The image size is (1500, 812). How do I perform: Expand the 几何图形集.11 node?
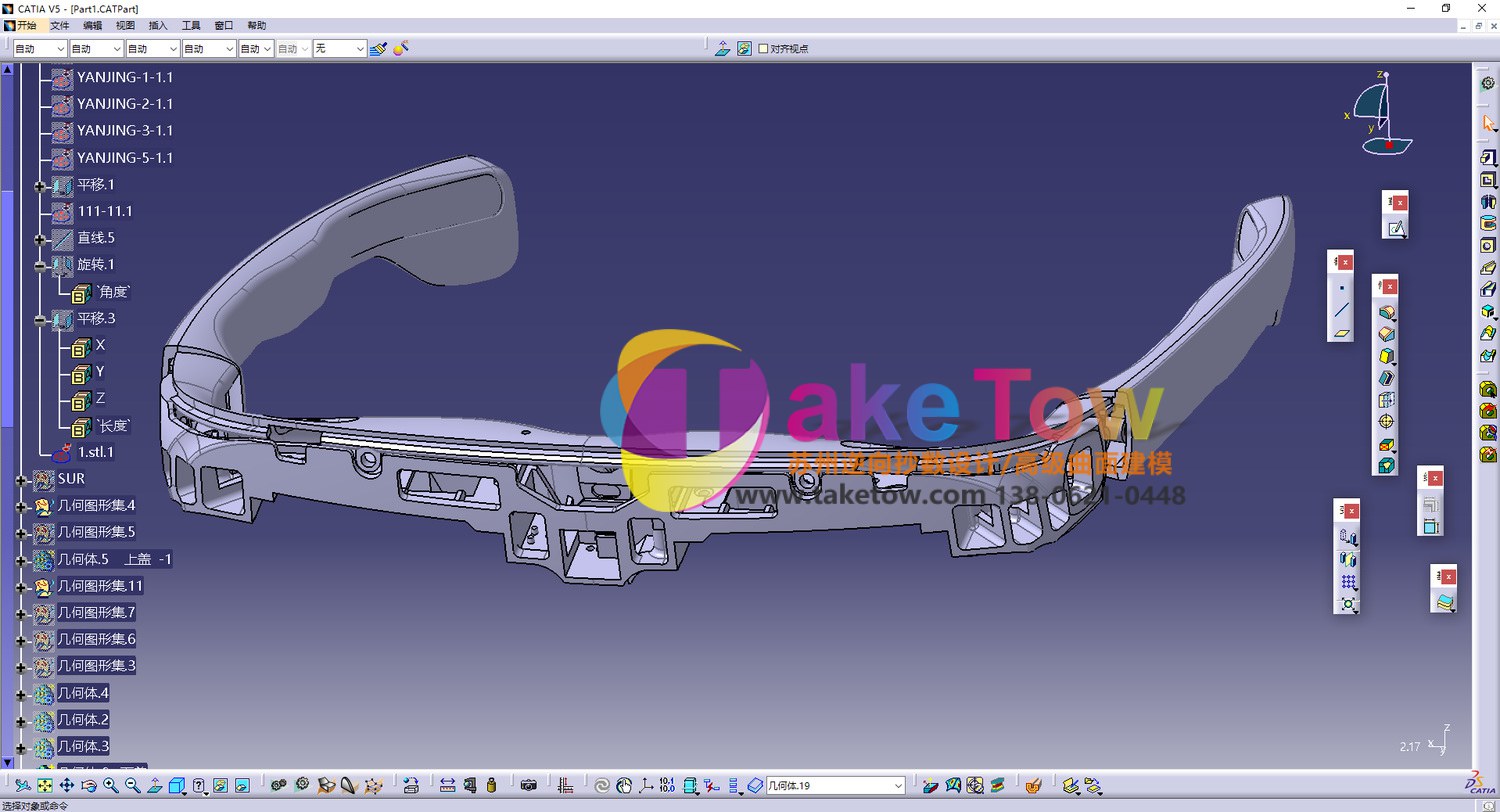[x=21, y=587]
